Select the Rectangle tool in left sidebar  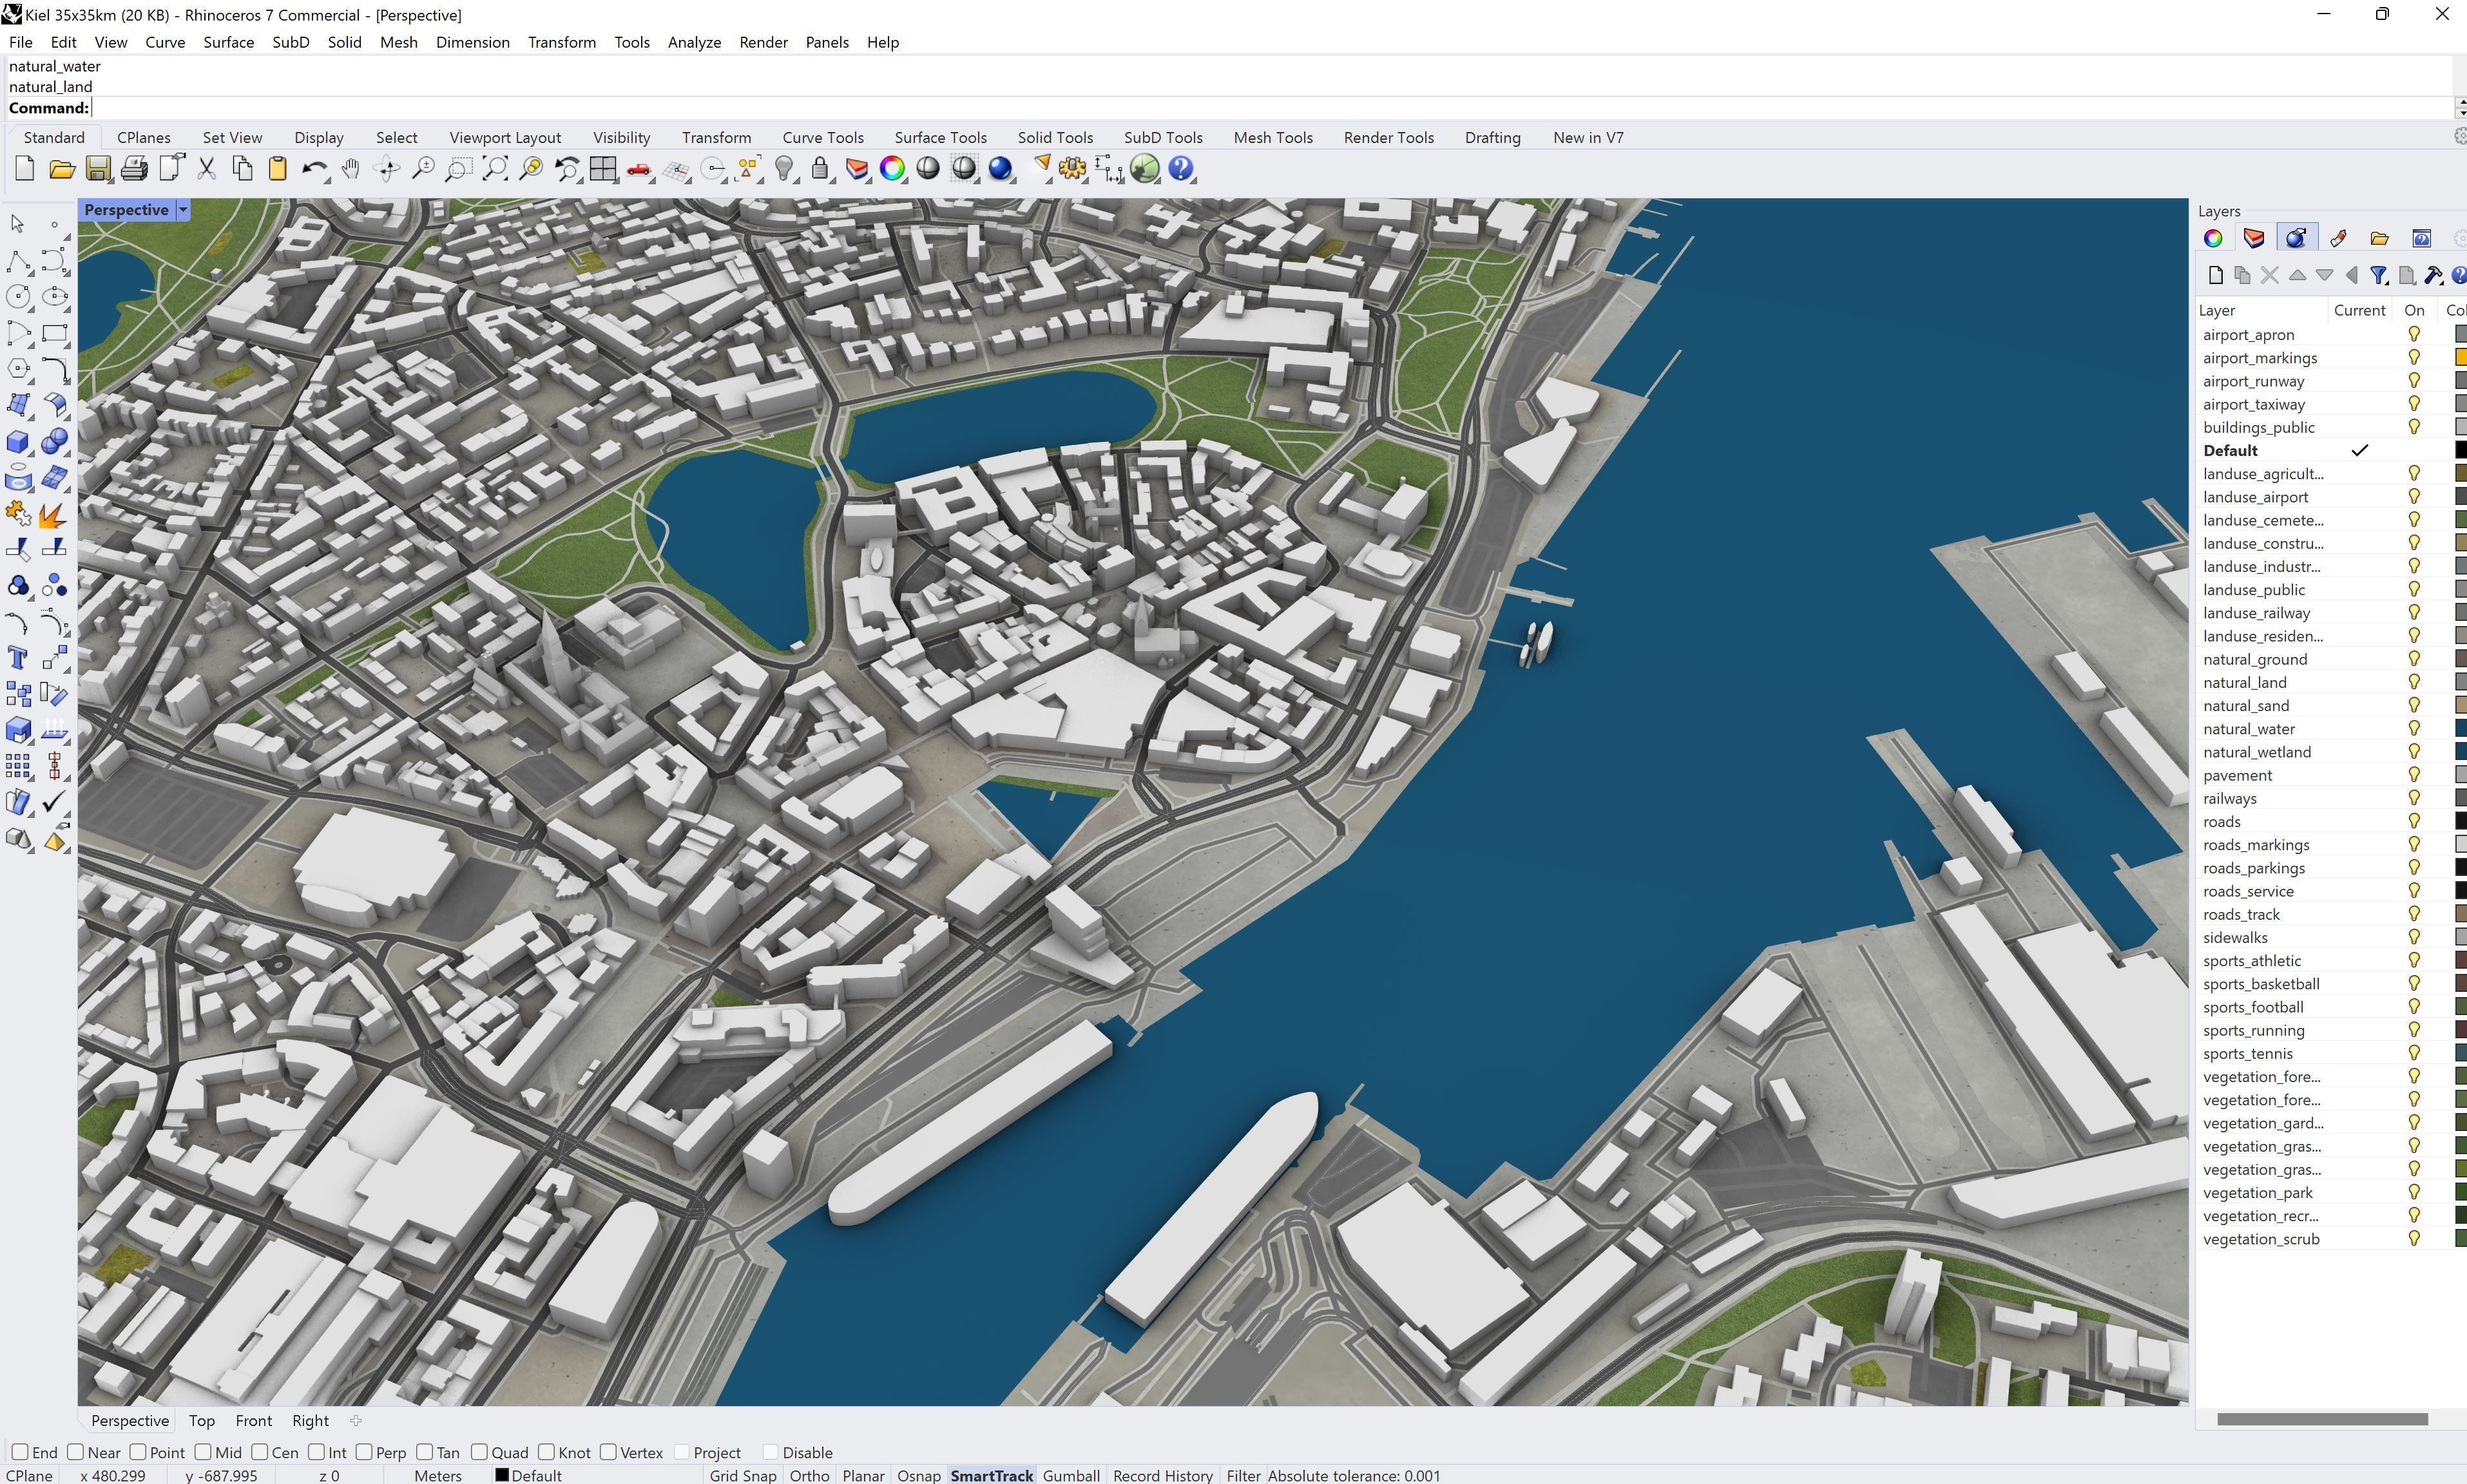tap(55, 333)
